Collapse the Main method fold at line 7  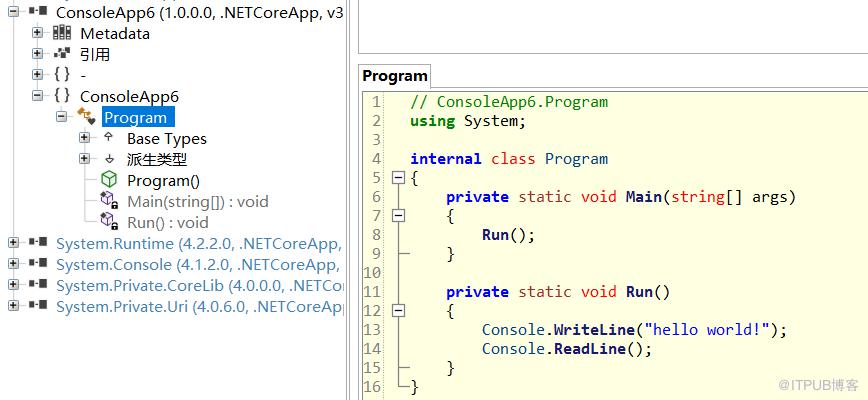(x=398, y=216)
